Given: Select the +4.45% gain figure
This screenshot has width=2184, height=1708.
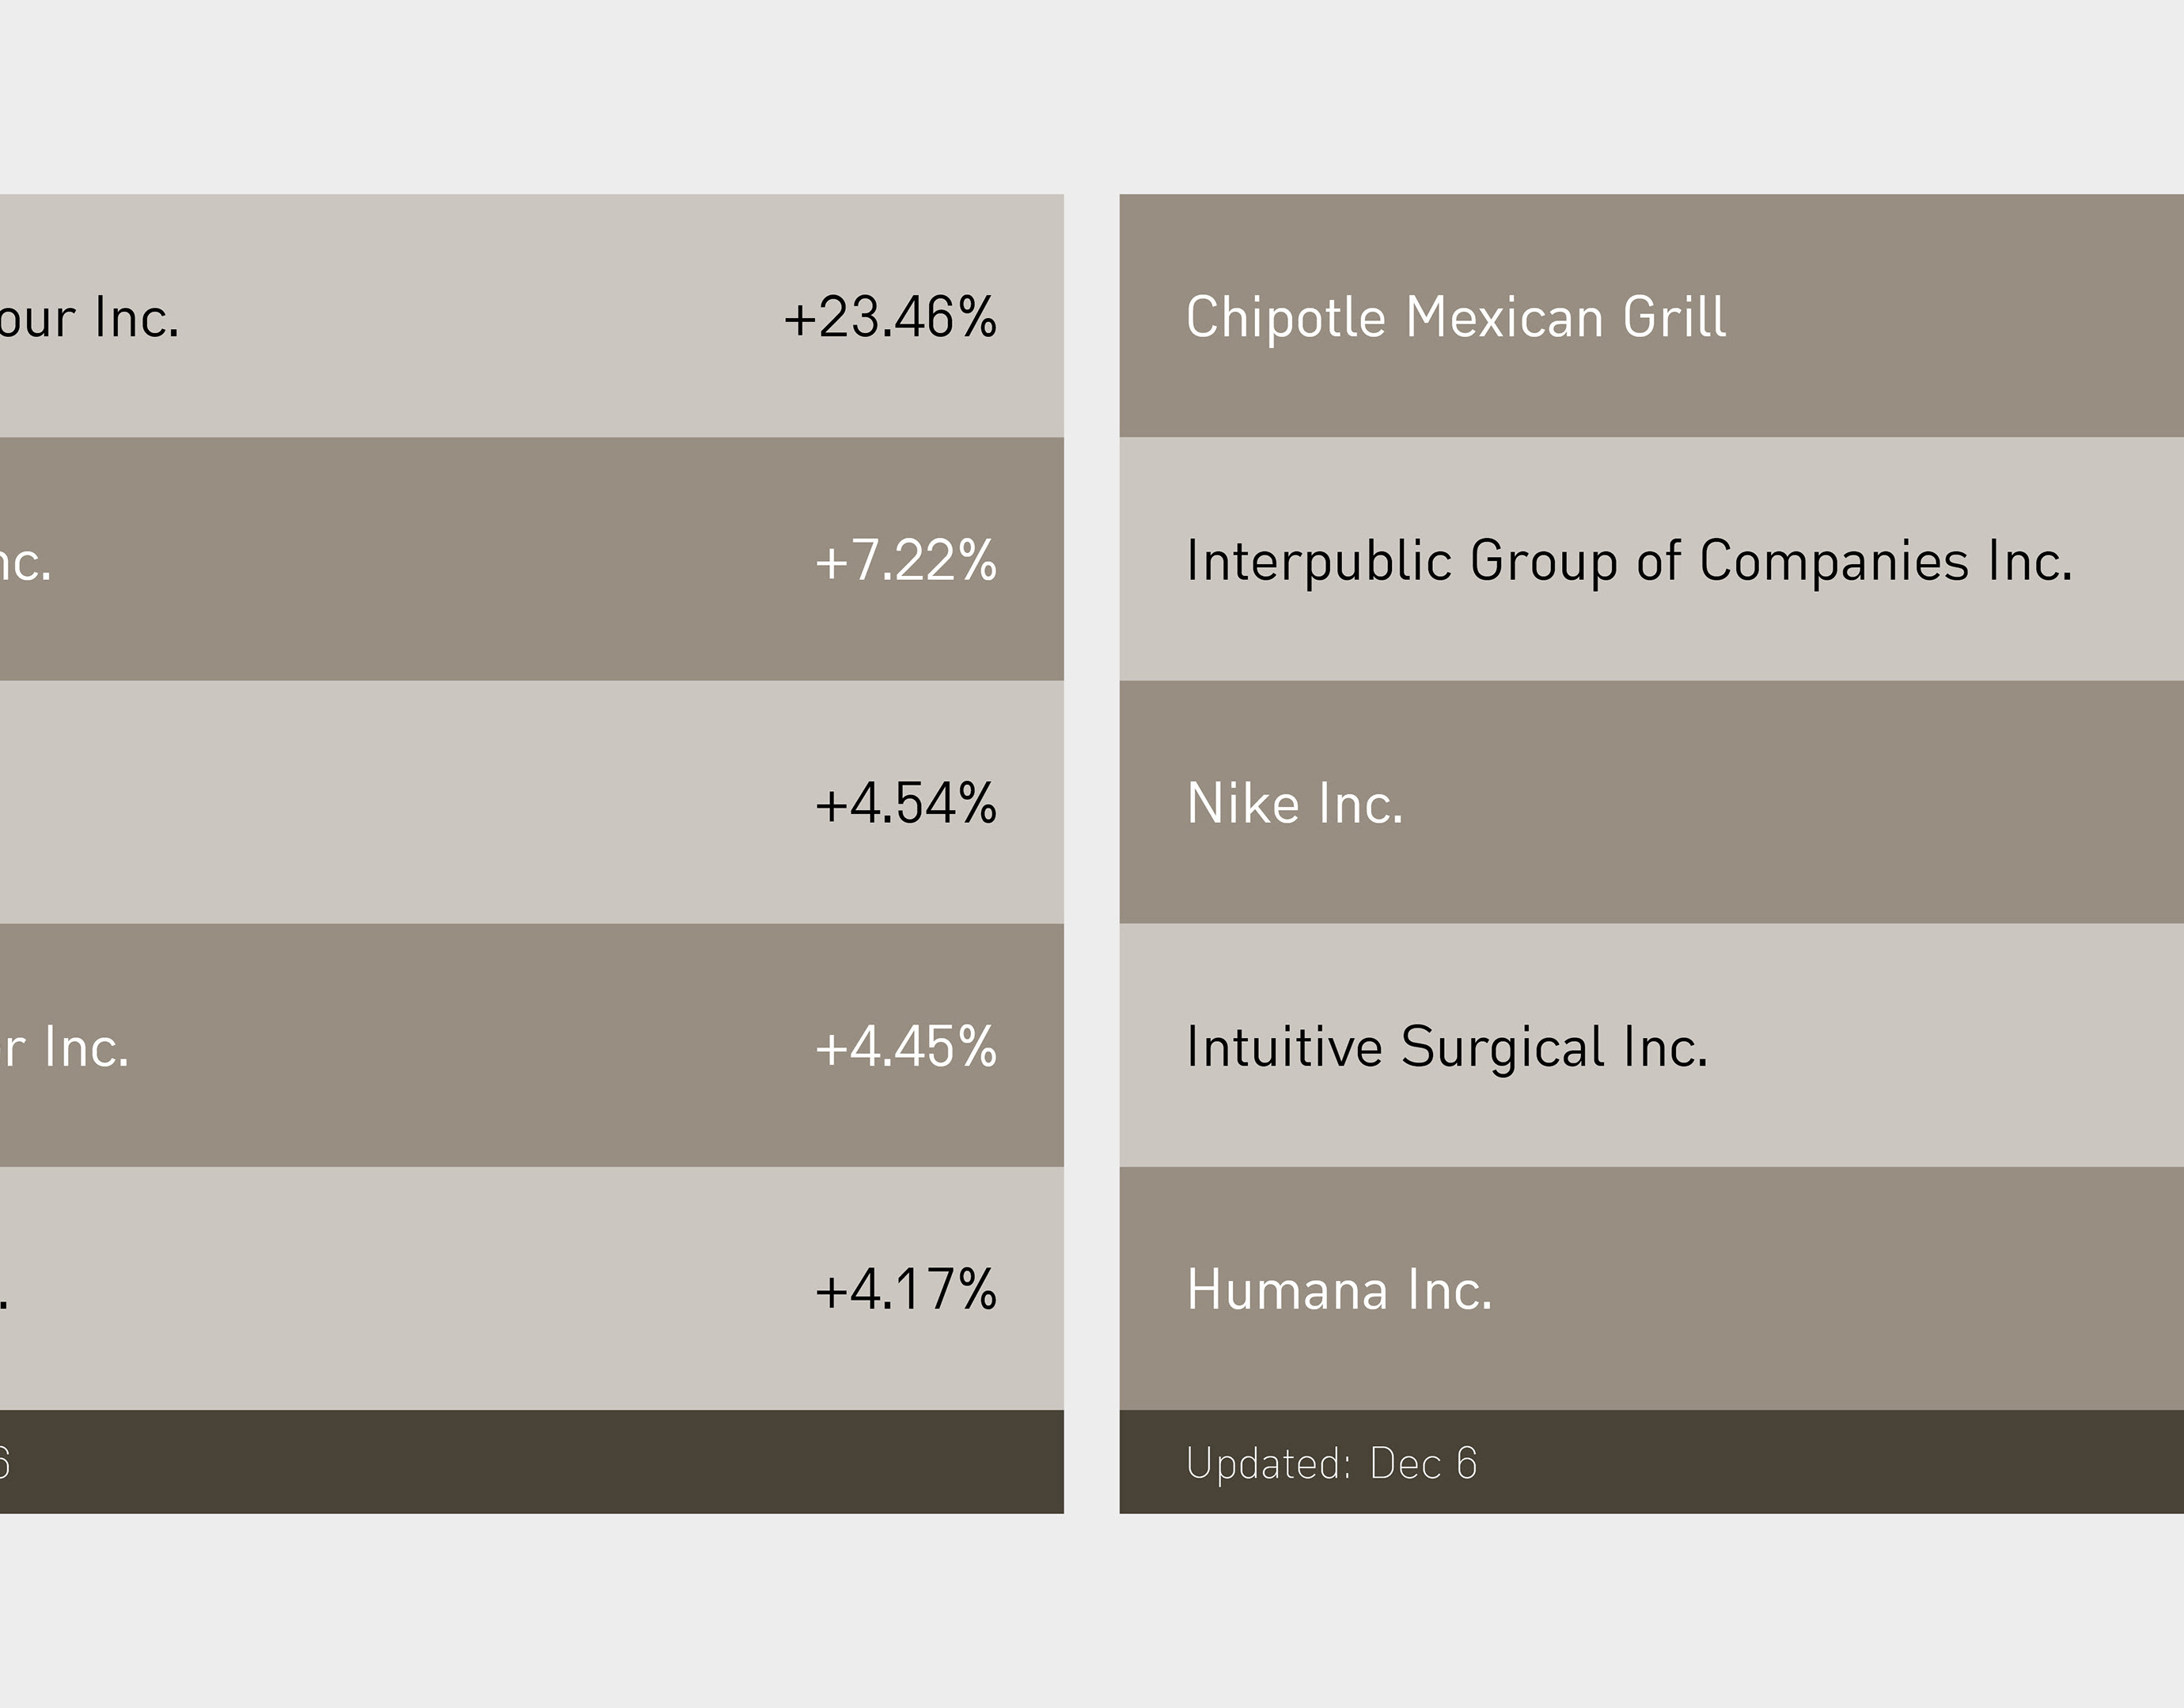Looking at the screenshot, I should point(906,1047).
